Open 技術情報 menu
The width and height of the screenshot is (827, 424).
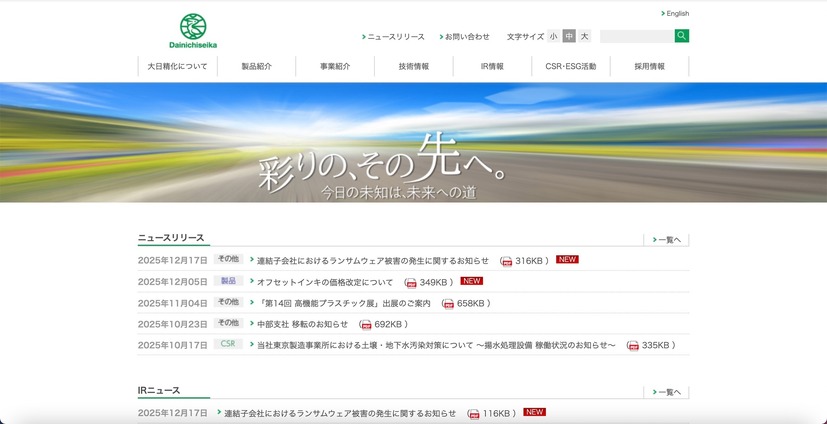click(x=414, y=66)
